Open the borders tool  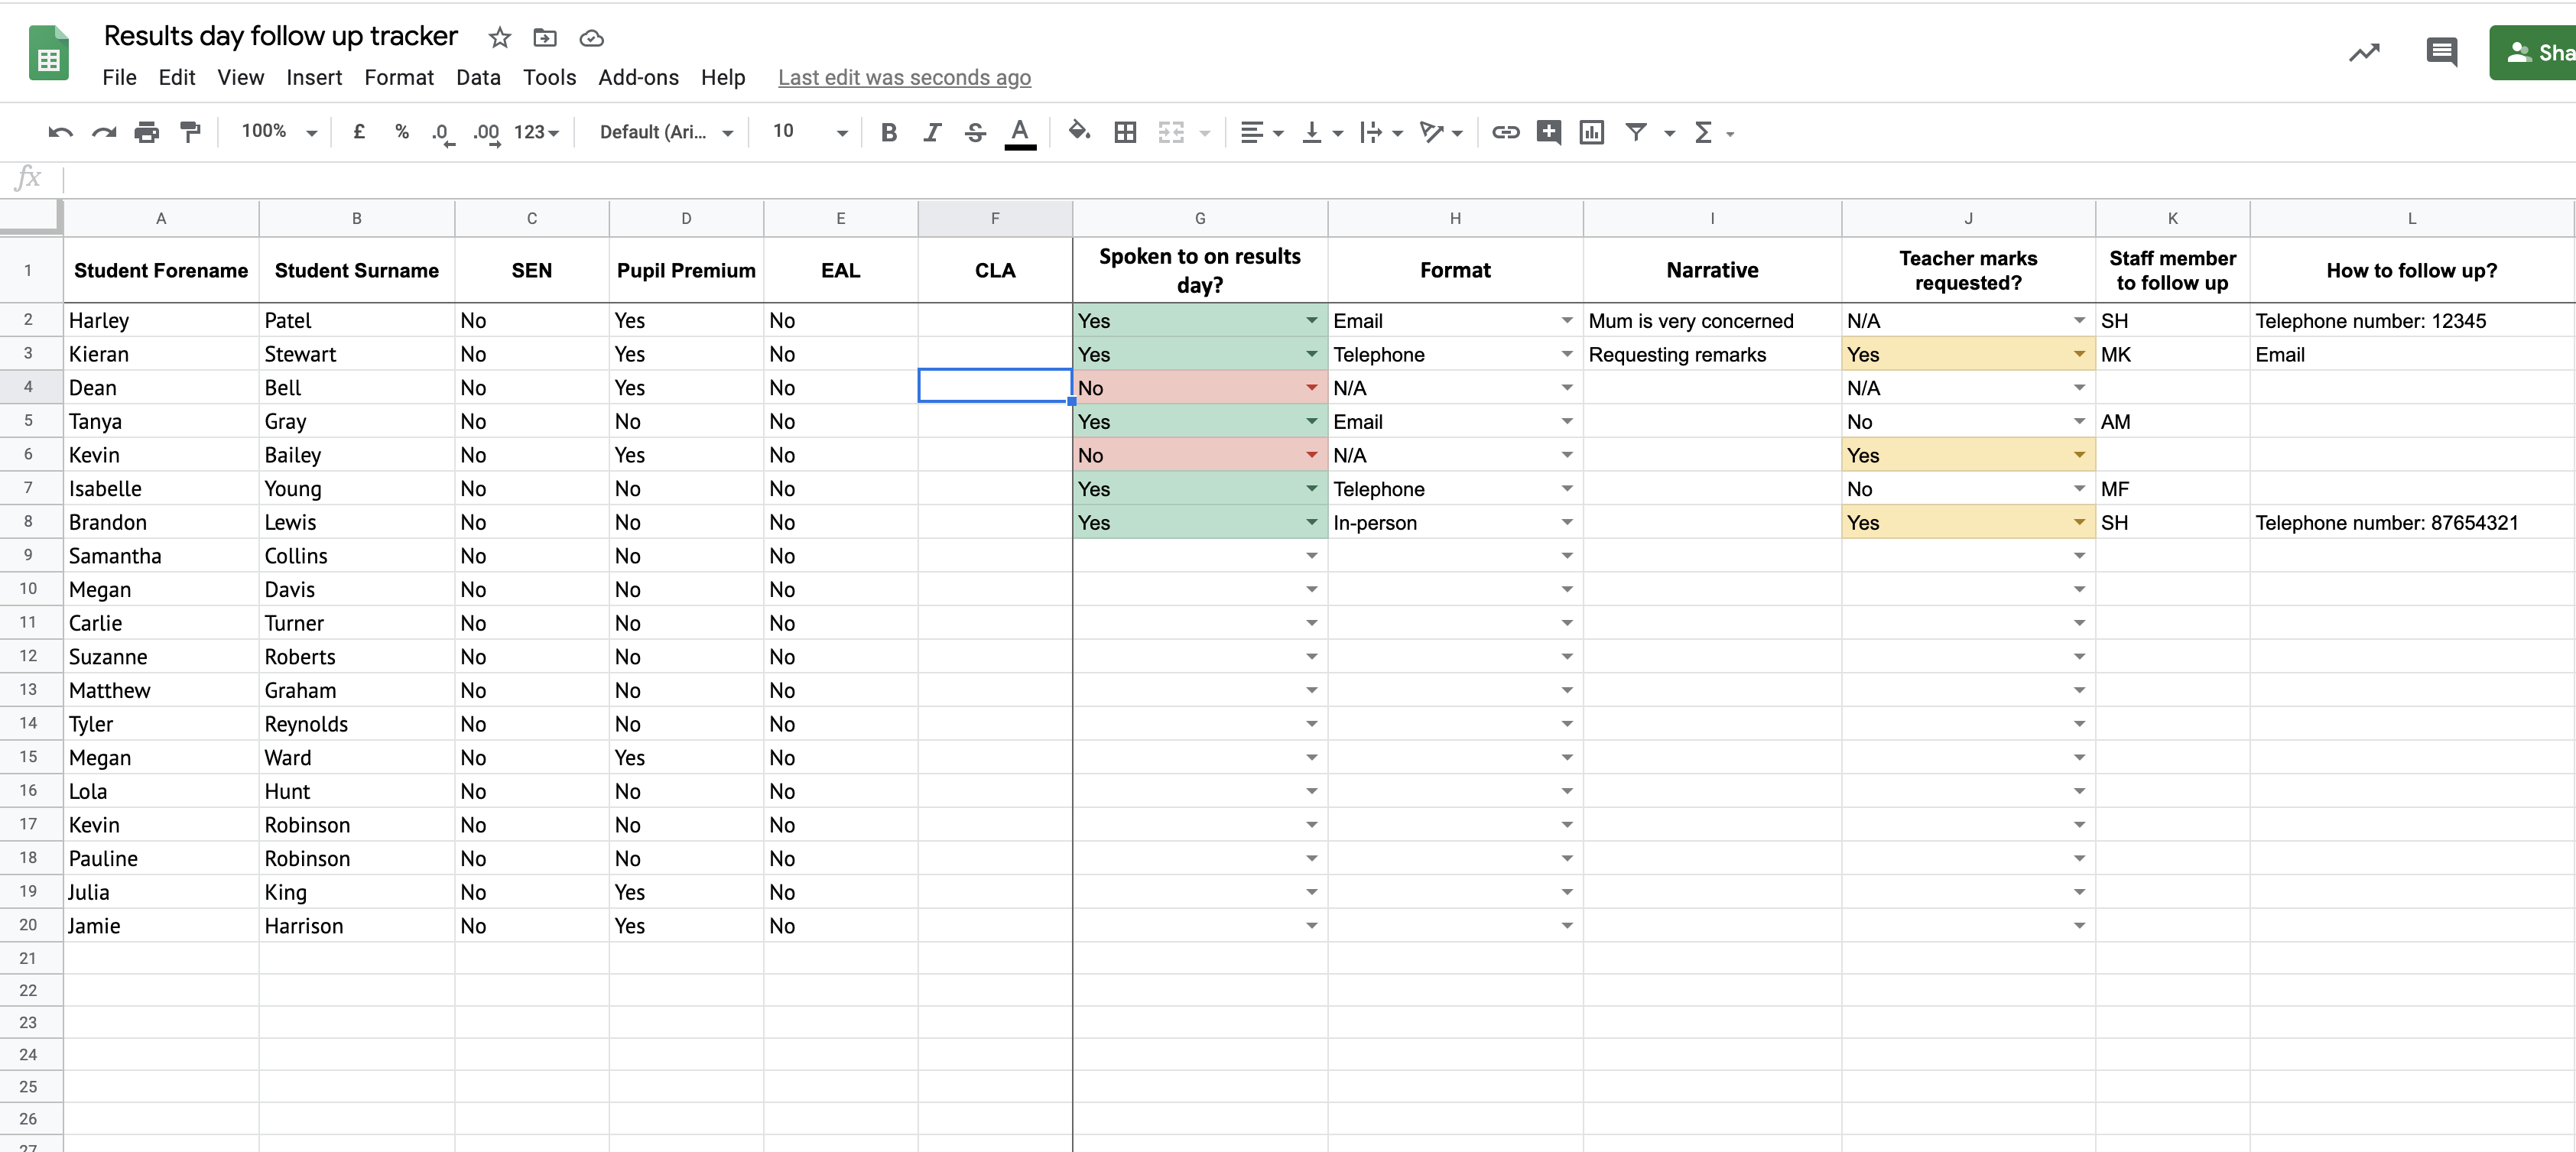tap(1125, 131)
